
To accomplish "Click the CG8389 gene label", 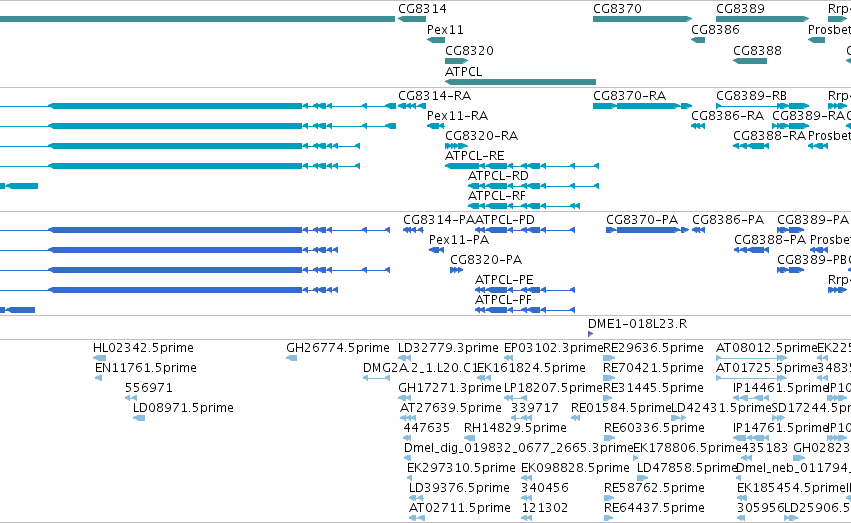I will click(x=740, y=9).
